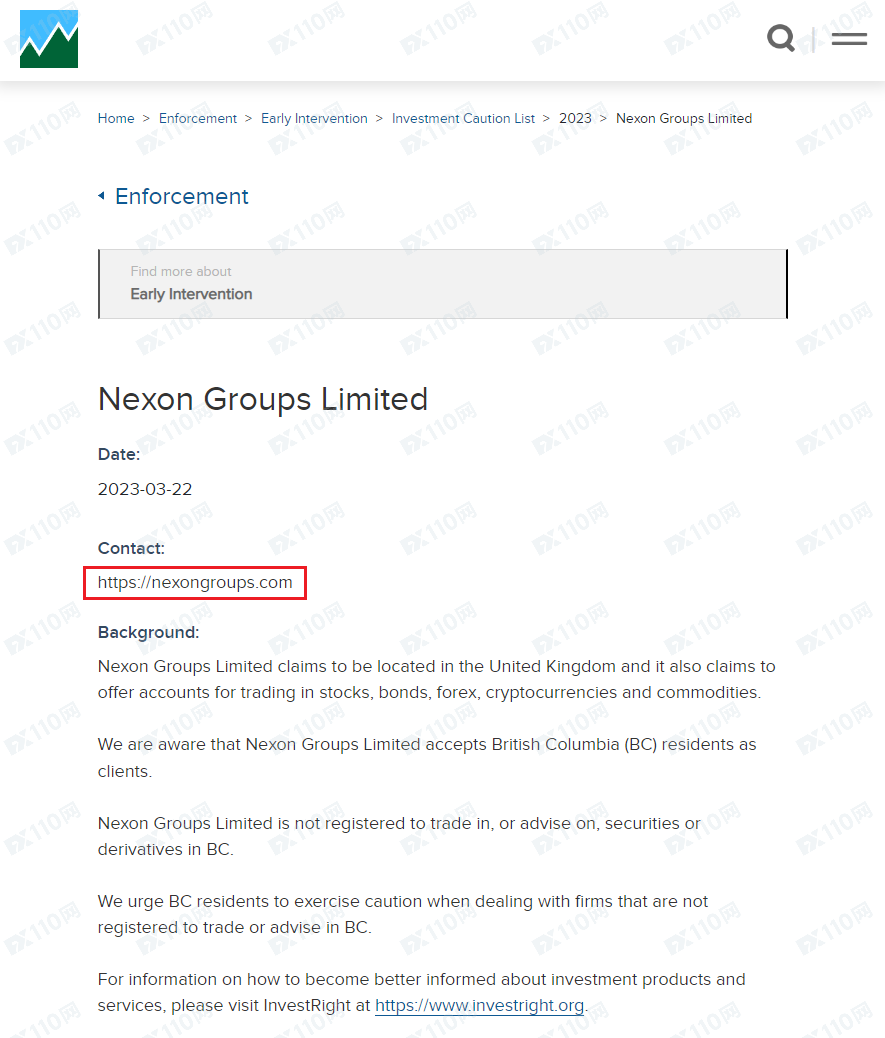Expand the Find more about Early Intervention box
Image resolution: width=885 pixels, height=1038 pixels.
coord(442,284)
